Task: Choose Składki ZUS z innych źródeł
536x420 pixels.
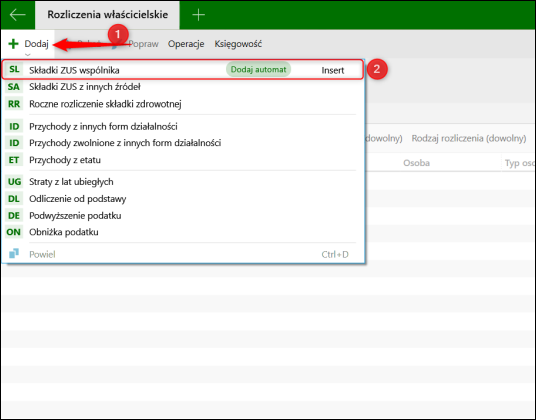Action: click(183, 87)
